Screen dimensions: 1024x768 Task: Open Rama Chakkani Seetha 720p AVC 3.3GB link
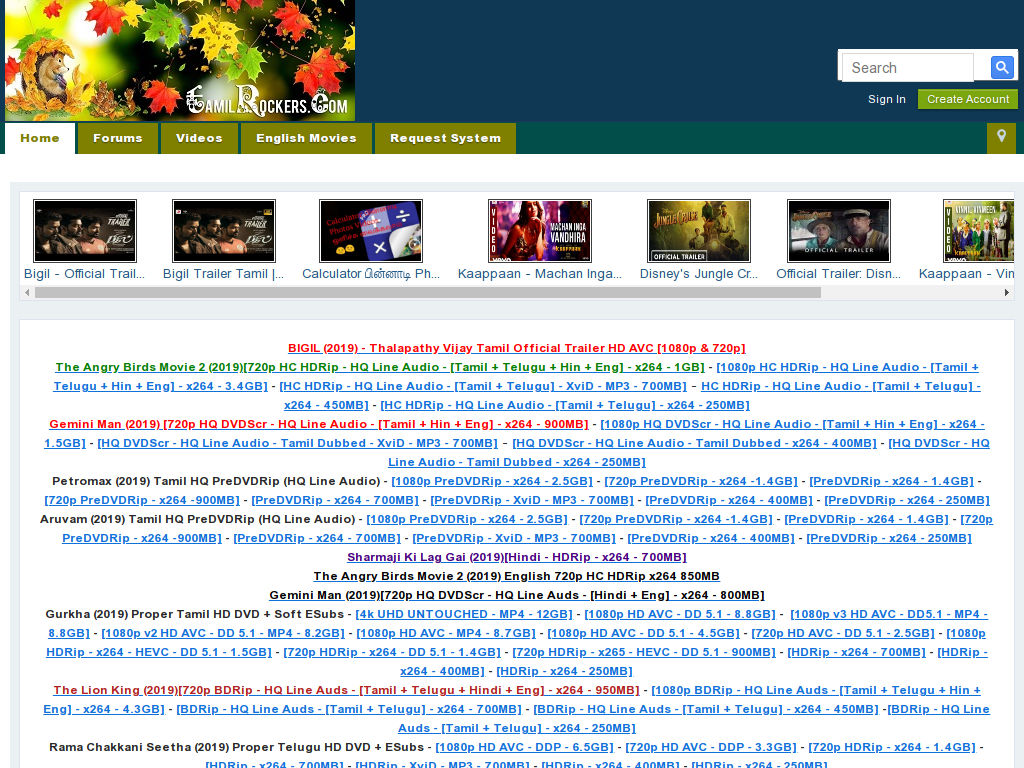711,746
